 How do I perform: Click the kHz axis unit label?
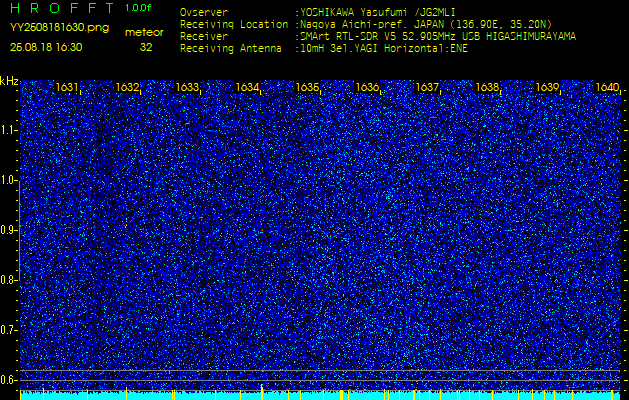pyautogui.click(x=9, y=81)
